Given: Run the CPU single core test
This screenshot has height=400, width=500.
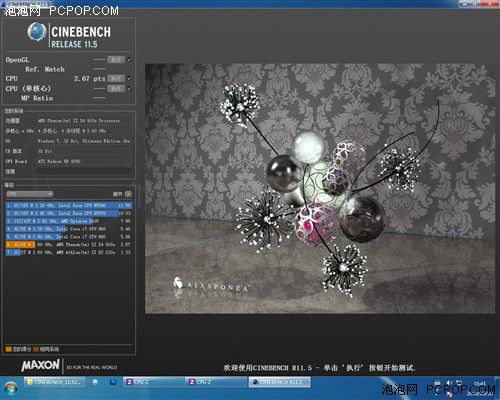Looking at the screenshot, I should click(x=116, y=88).
